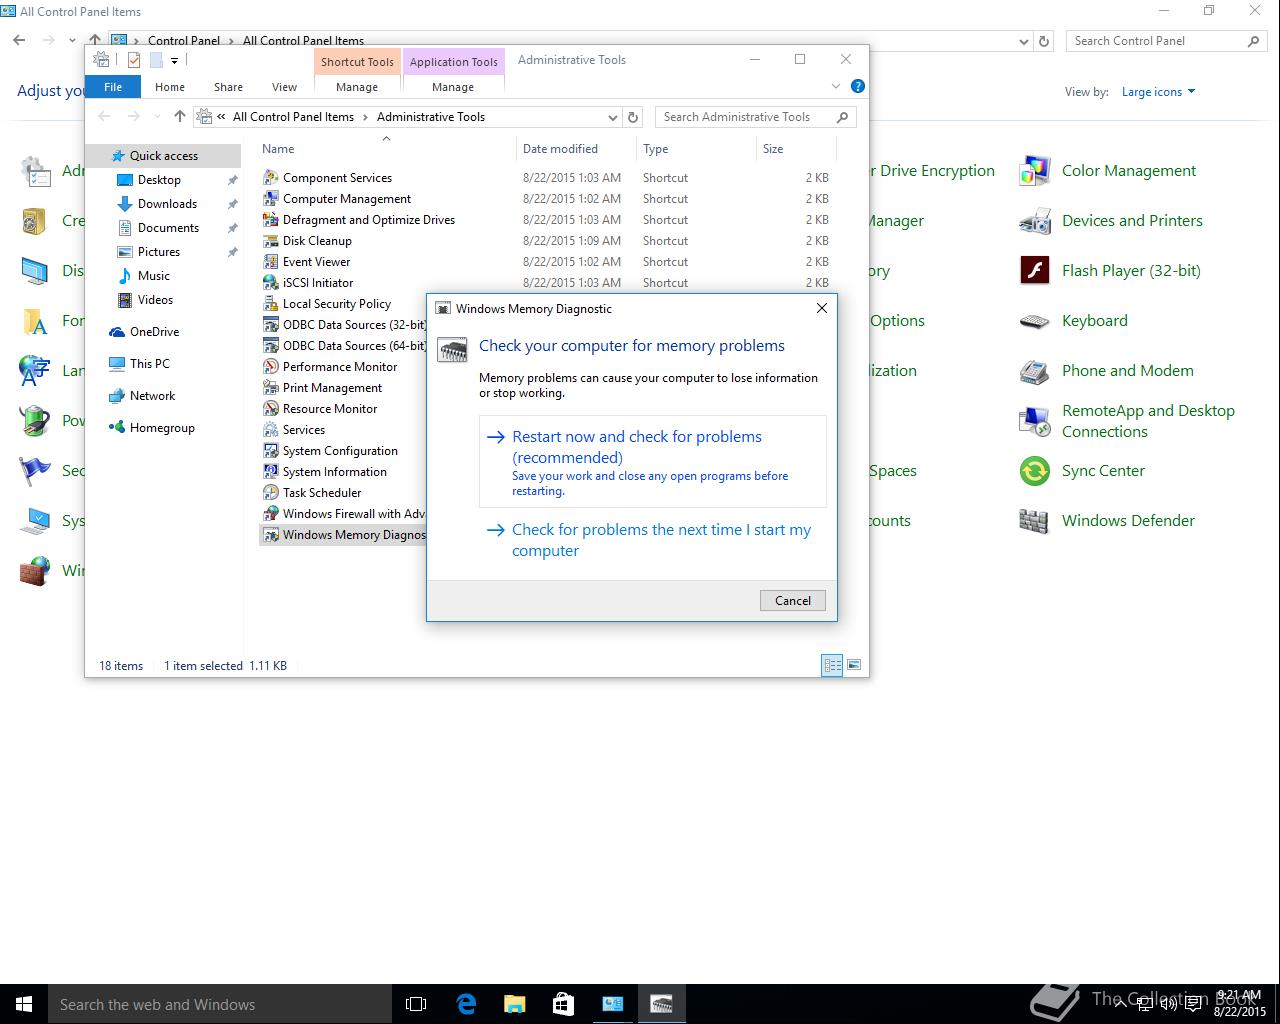Select the Disk Cleanup icon
The width and height of the screenshot is (1280, 1024).
(270, 241)
